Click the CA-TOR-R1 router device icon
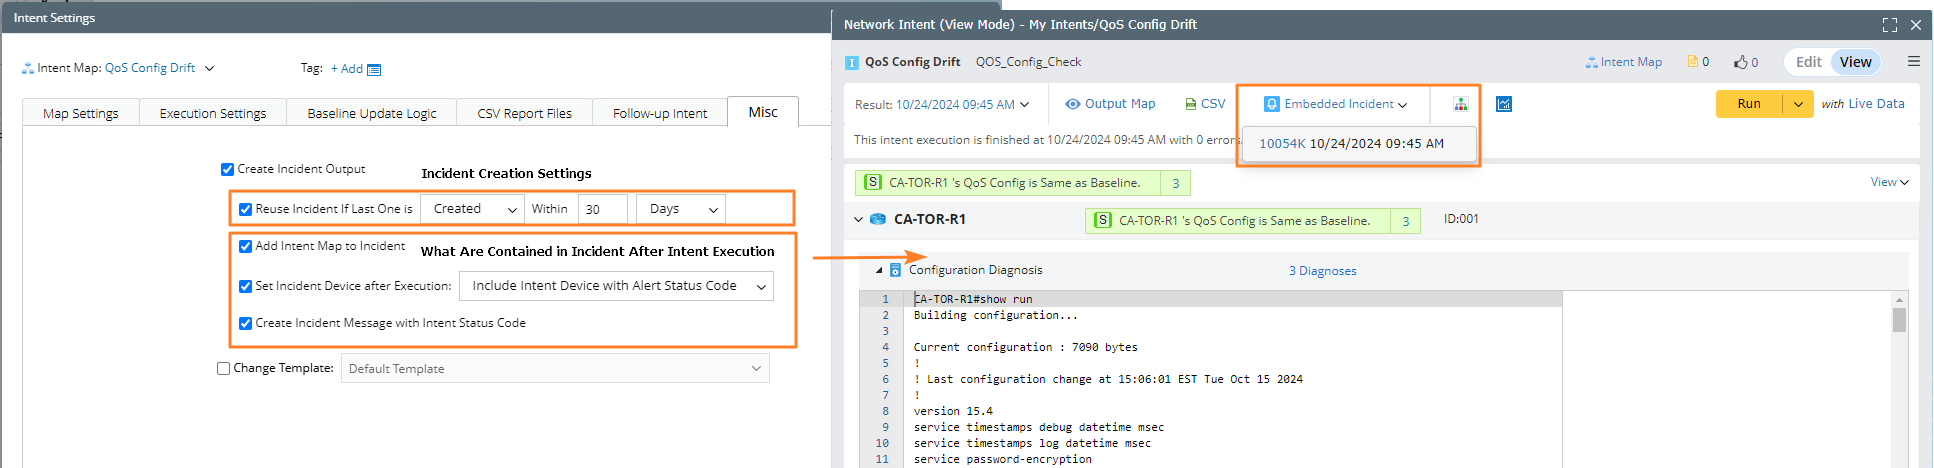Screen dimensions: 1934x468 (x=878, y=219)
